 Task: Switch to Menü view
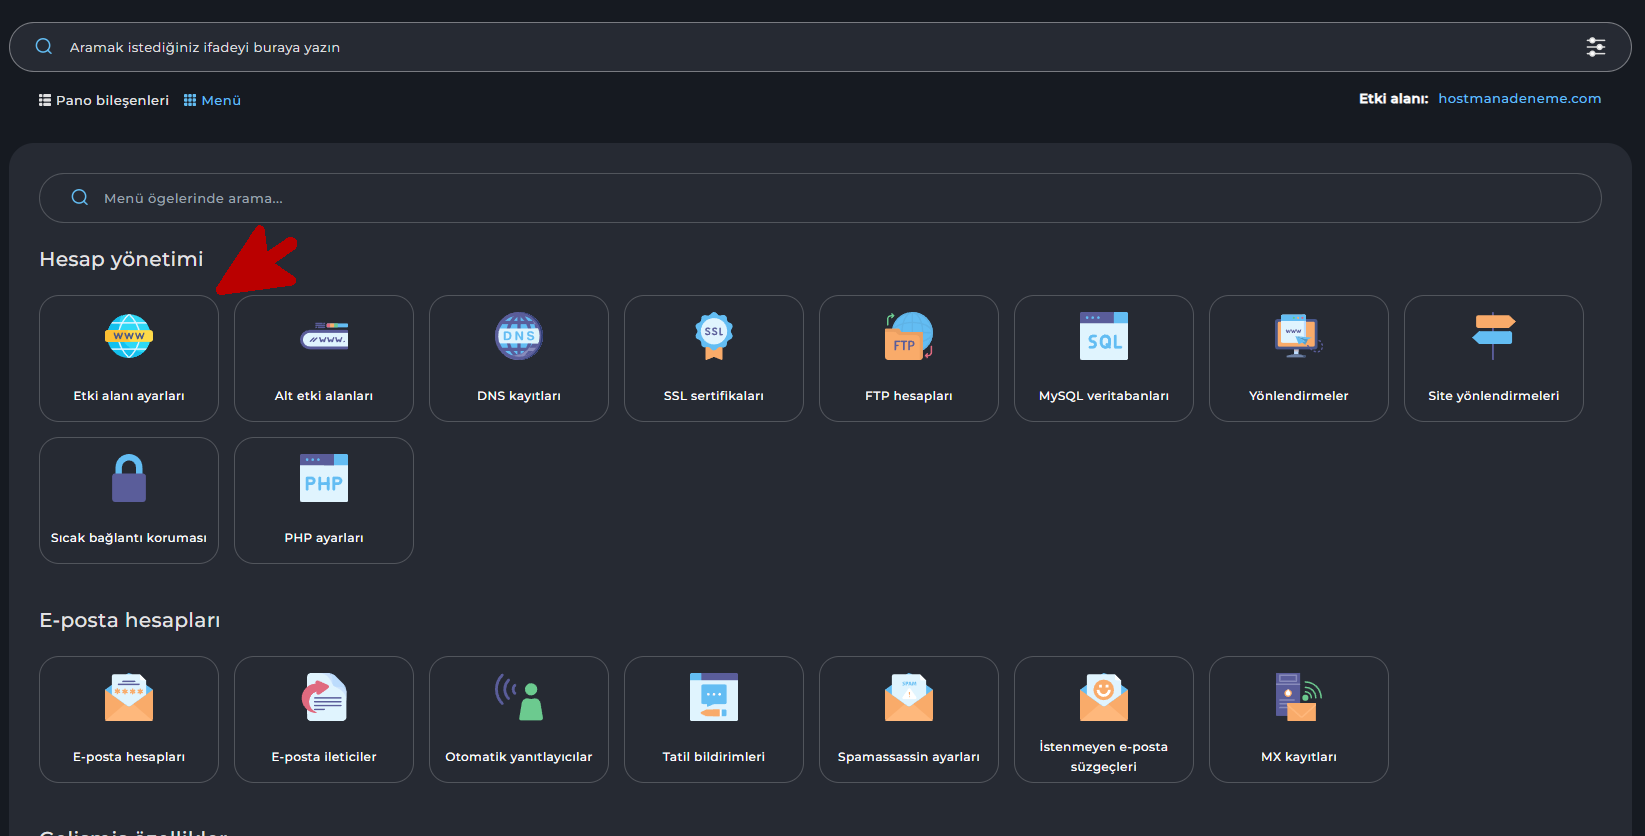coord(212,100)
